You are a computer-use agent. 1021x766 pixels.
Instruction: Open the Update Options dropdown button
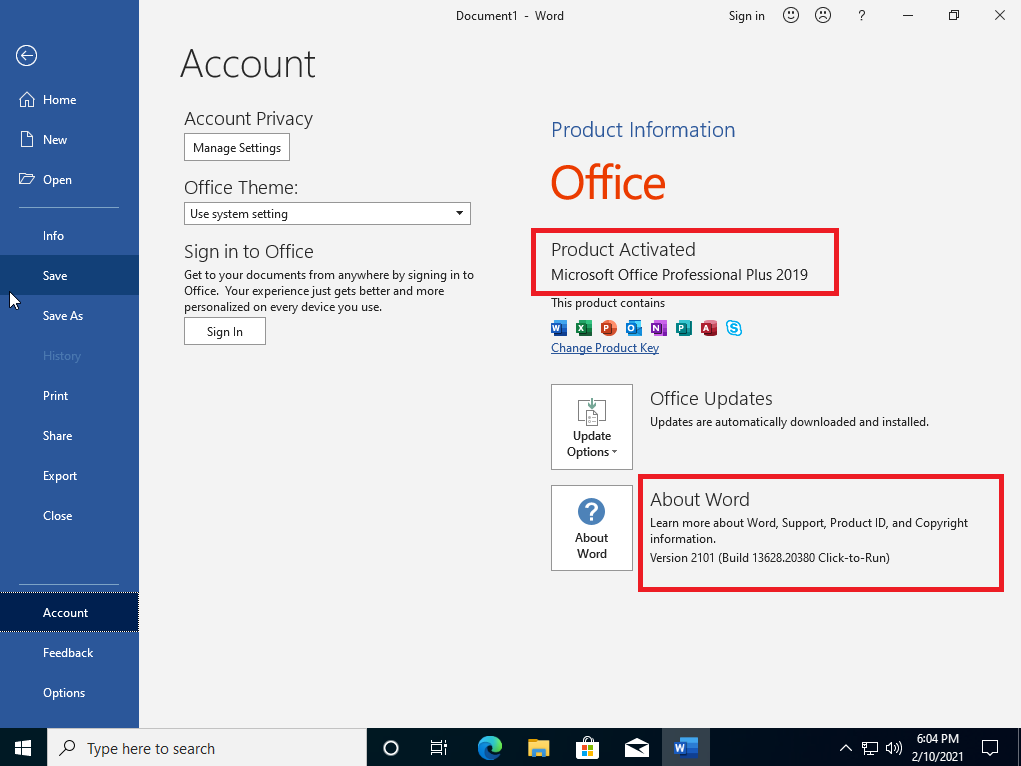(x=592, y=427)
